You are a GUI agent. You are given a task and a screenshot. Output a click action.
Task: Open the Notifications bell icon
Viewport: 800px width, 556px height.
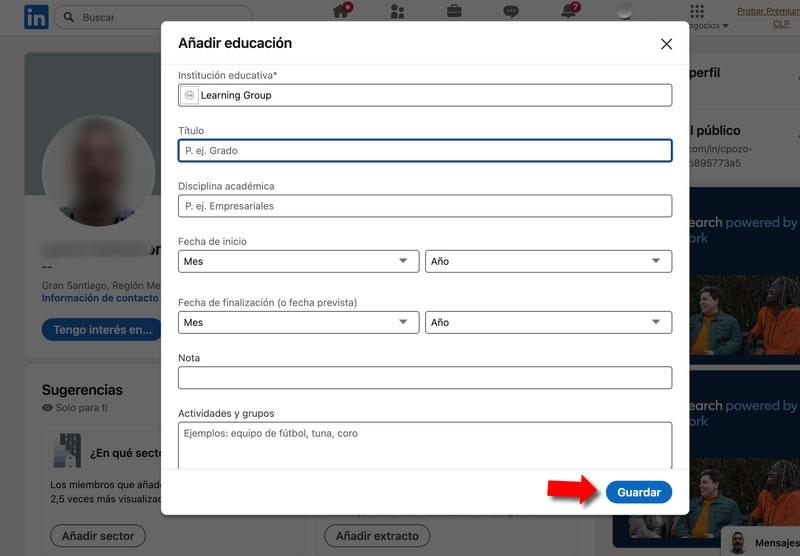coord(568,11)
